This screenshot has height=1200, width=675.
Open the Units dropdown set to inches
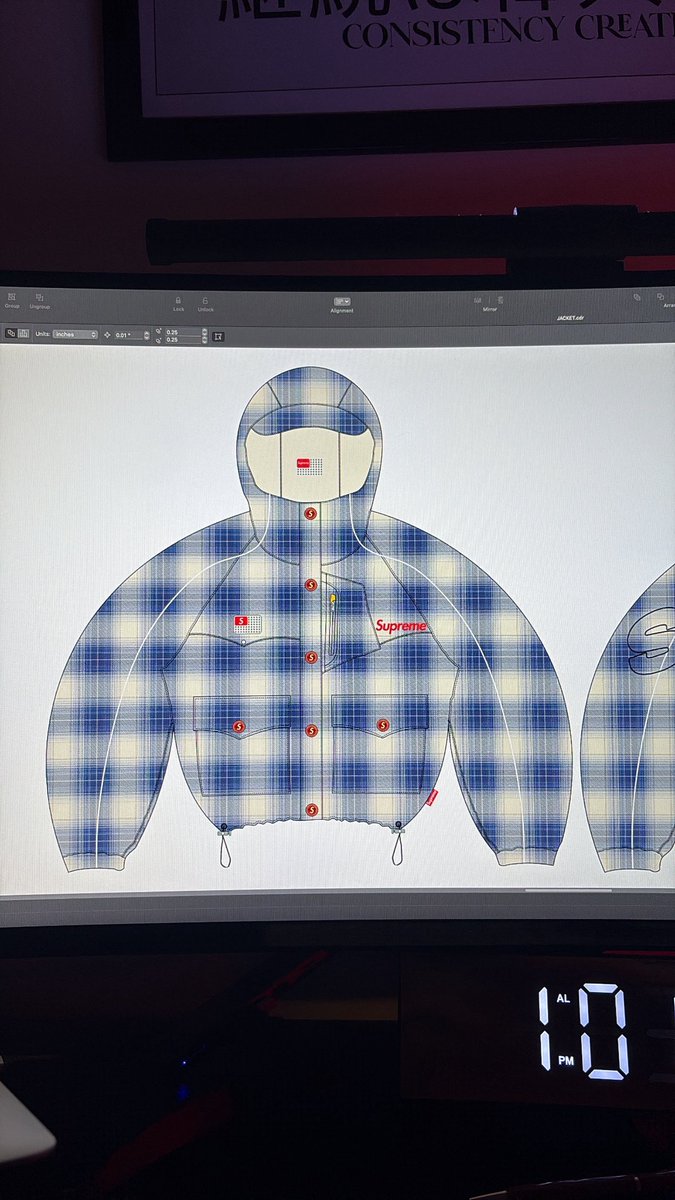pyautogui.click(x=75, y=333)
